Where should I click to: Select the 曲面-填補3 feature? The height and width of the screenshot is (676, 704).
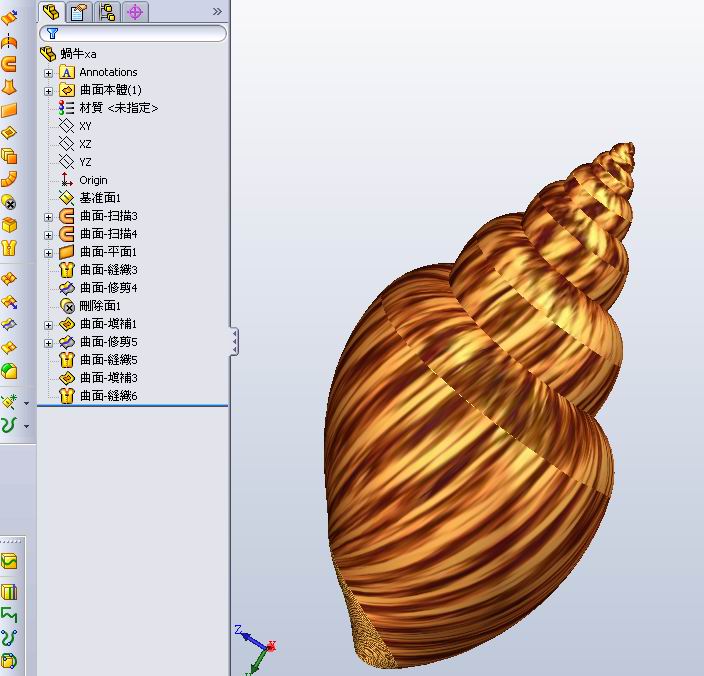pos(98,378)
